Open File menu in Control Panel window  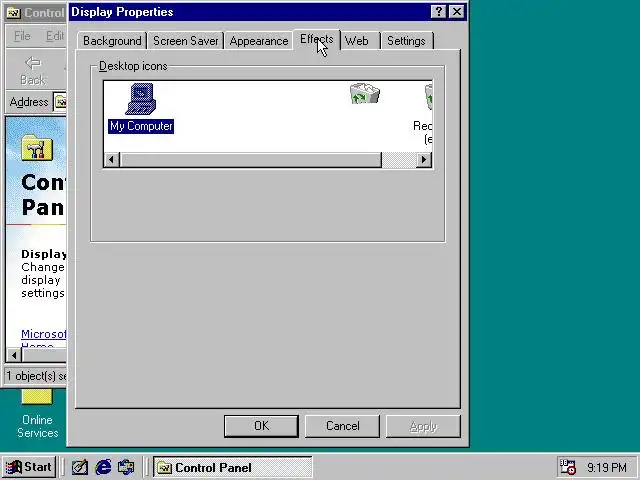point(22,36)
